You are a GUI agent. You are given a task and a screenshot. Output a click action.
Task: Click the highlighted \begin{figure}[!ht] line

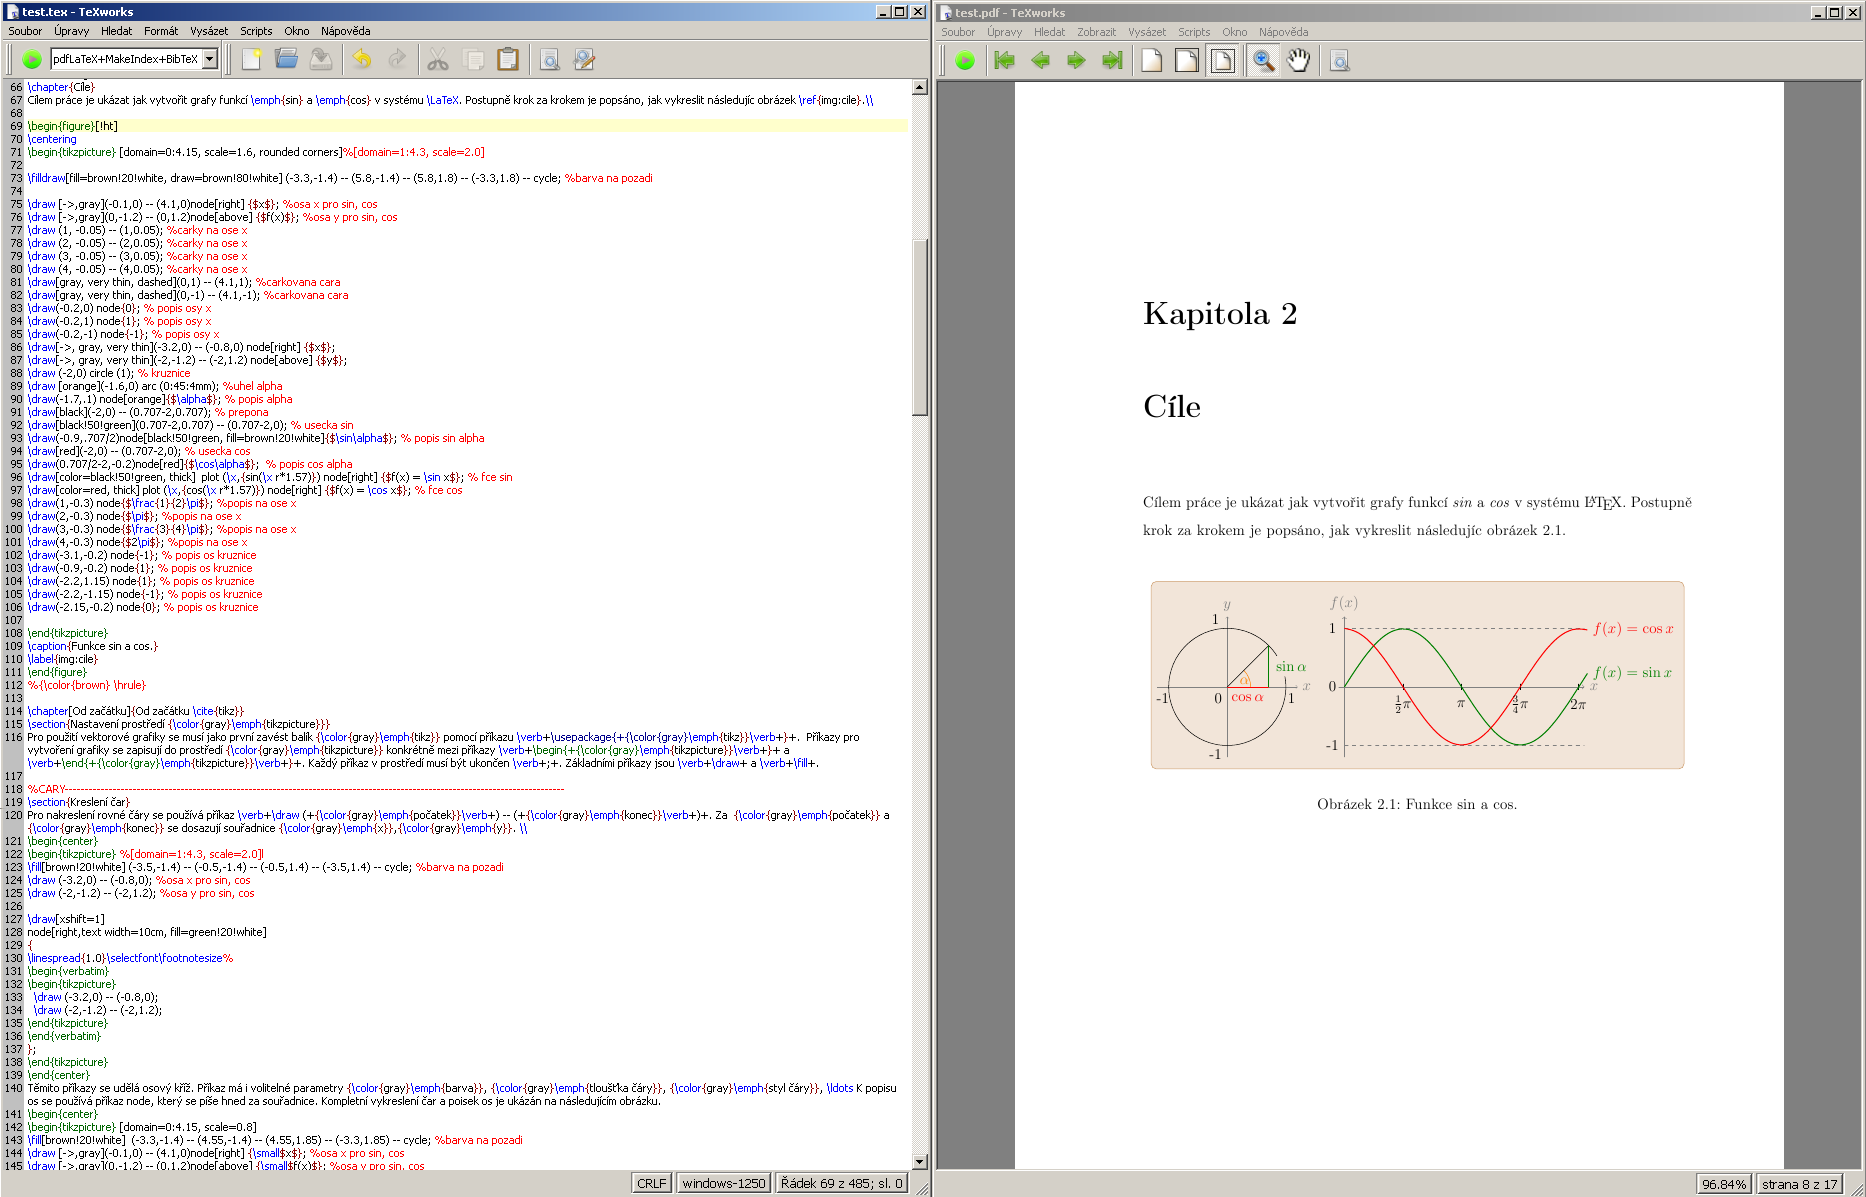pyautogui.click(x=467, y=126)
